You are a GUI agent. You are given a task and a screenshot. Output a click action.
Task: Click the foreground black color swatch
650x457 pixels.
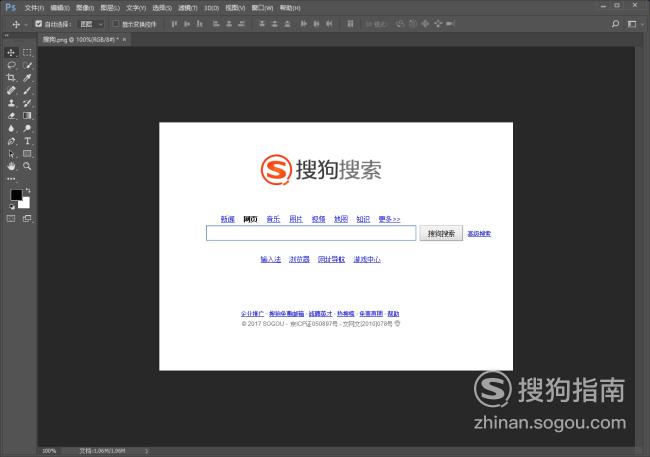16,194
